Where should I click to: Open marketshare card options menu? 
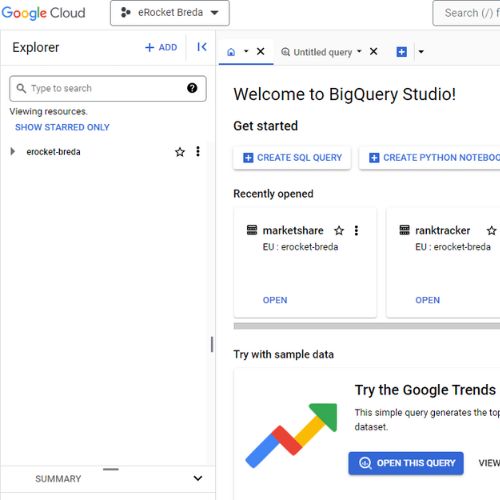[356, 230]
